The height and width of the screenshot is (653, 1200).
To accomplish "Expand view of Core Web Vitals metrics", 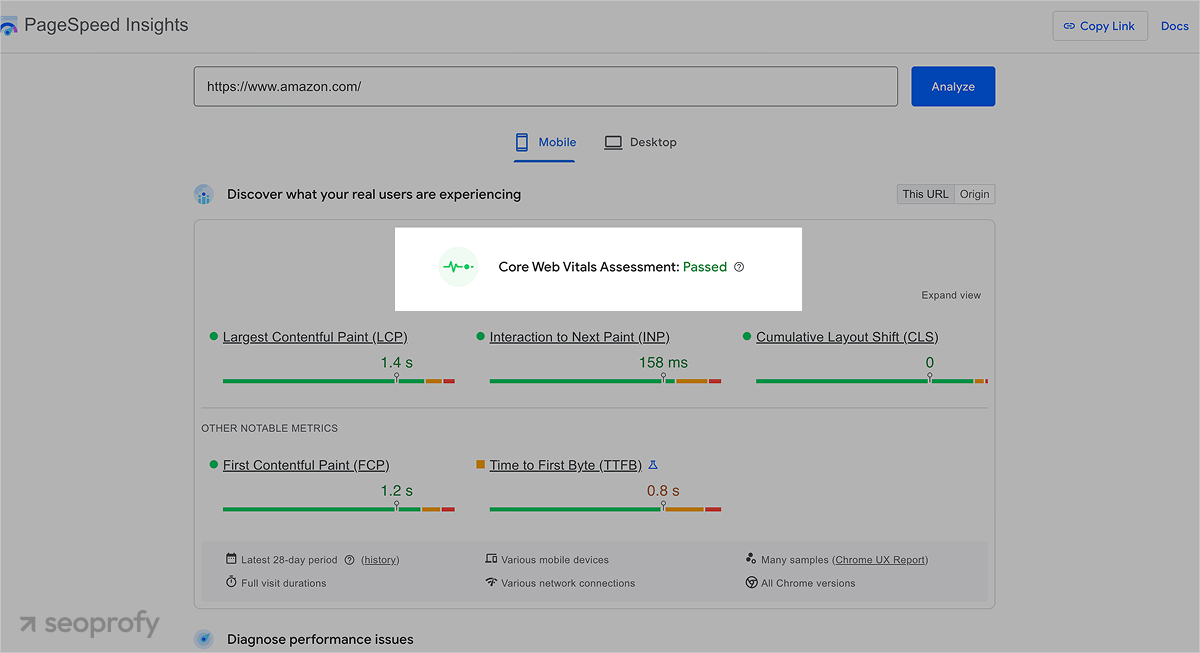I will 950,295.
